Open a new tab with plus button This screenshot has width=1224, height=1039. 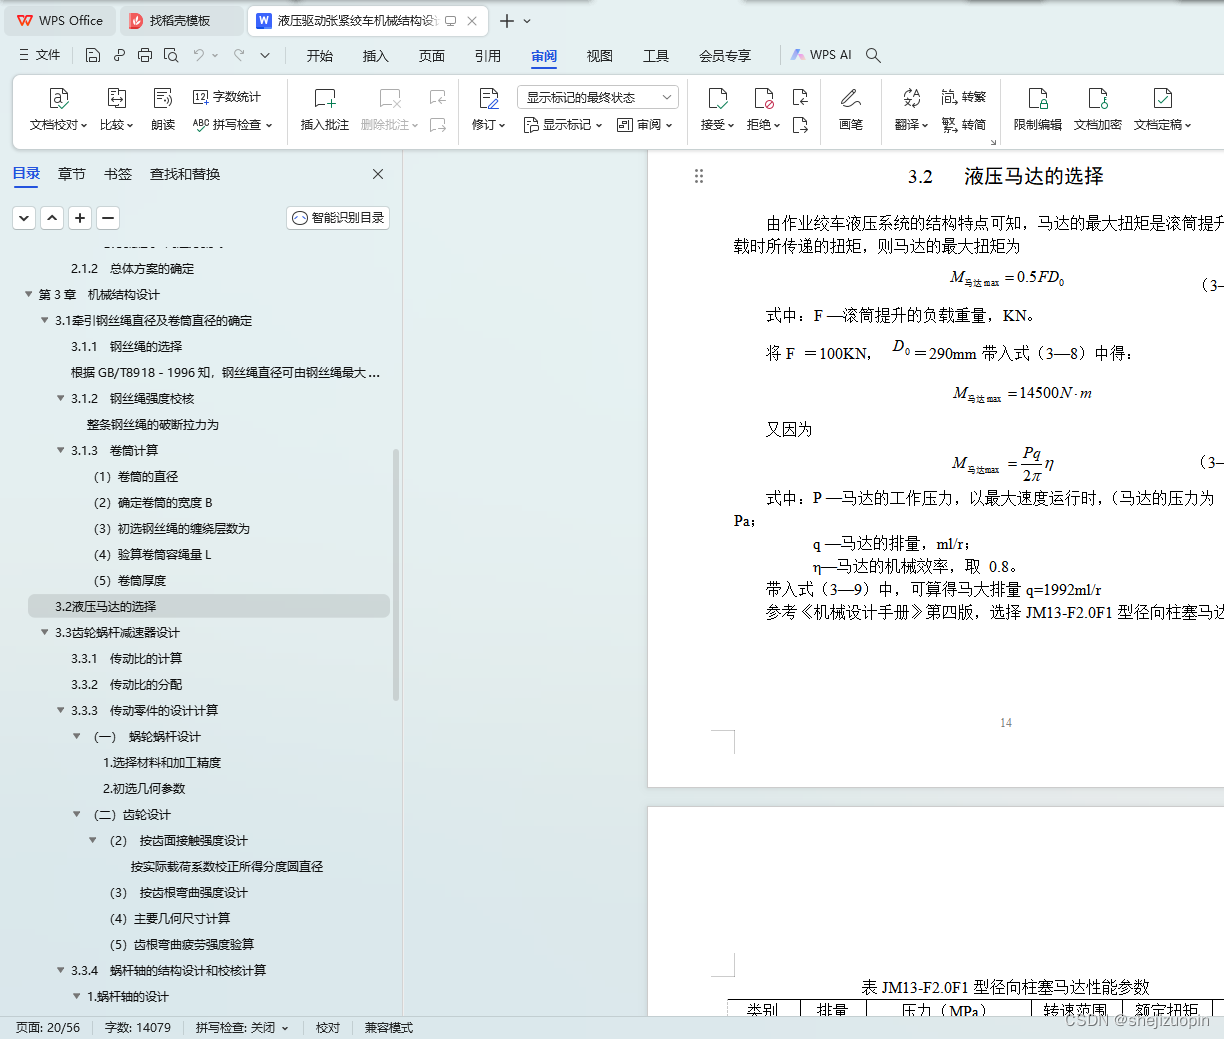coord(507,21)
